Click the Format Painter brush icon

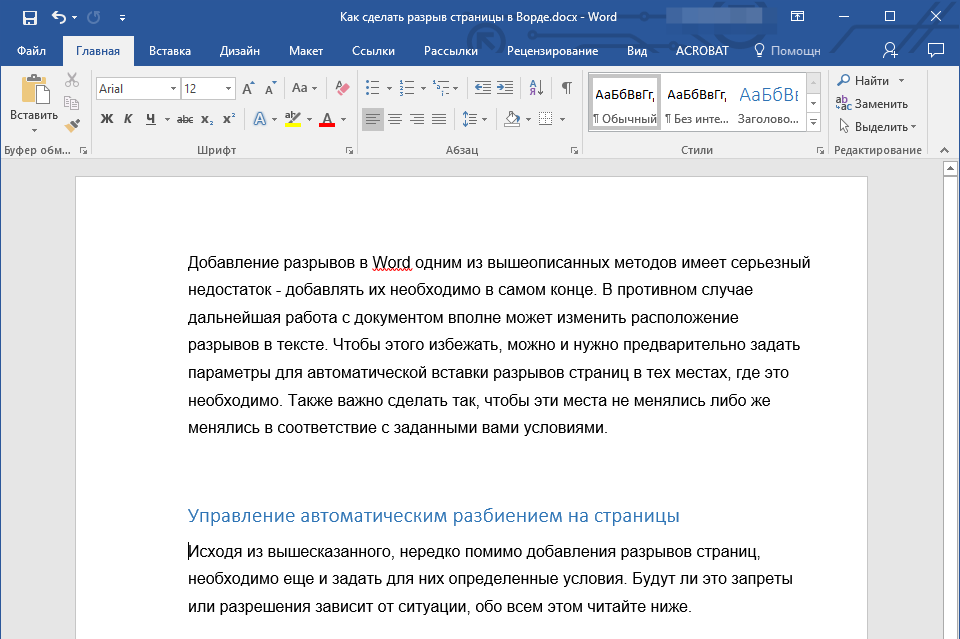72,125
